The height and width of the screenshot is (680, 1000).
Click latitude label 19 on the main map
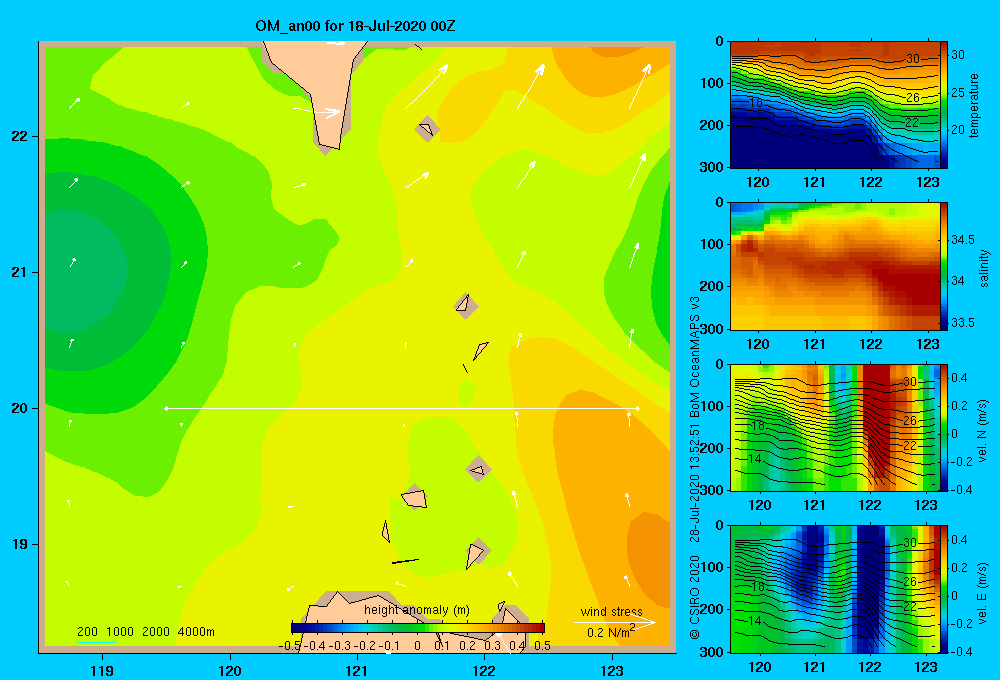tap(20, 544)
